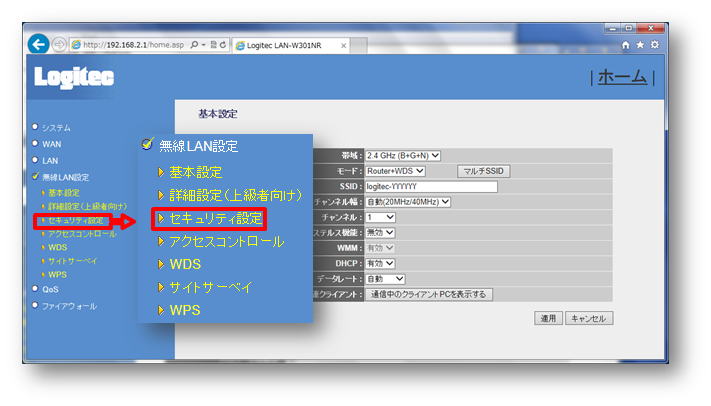Choose サイトサーベイ in enlarged menu
Image resolution: width=711 pixels, height=406 pixels.
[211, 288]
